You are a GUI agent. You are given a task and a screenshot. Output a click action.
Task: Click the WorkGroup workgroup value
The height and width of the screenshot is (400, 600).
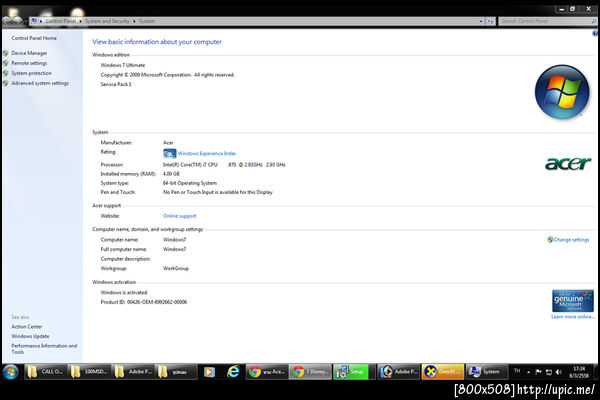click(176, 269)
